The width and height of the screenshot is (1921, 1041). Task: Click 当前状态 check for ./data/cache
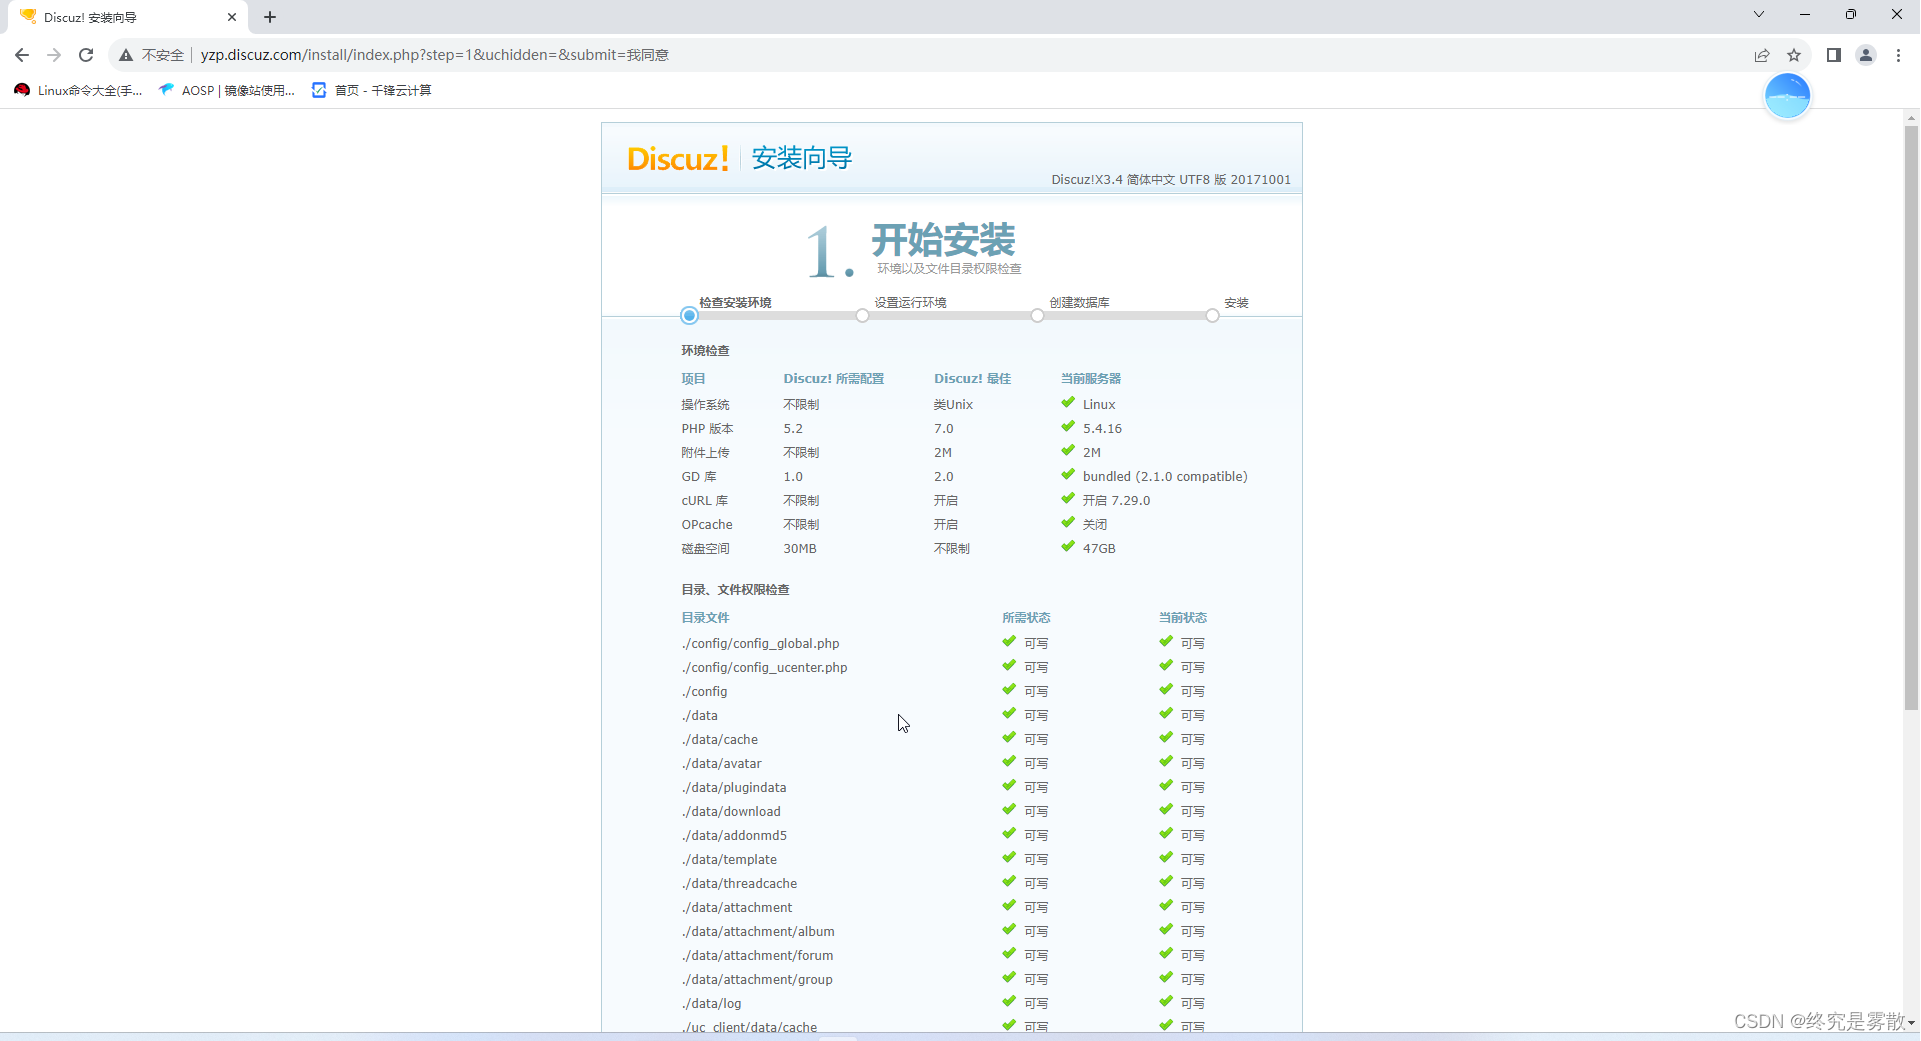point(1166,737)
